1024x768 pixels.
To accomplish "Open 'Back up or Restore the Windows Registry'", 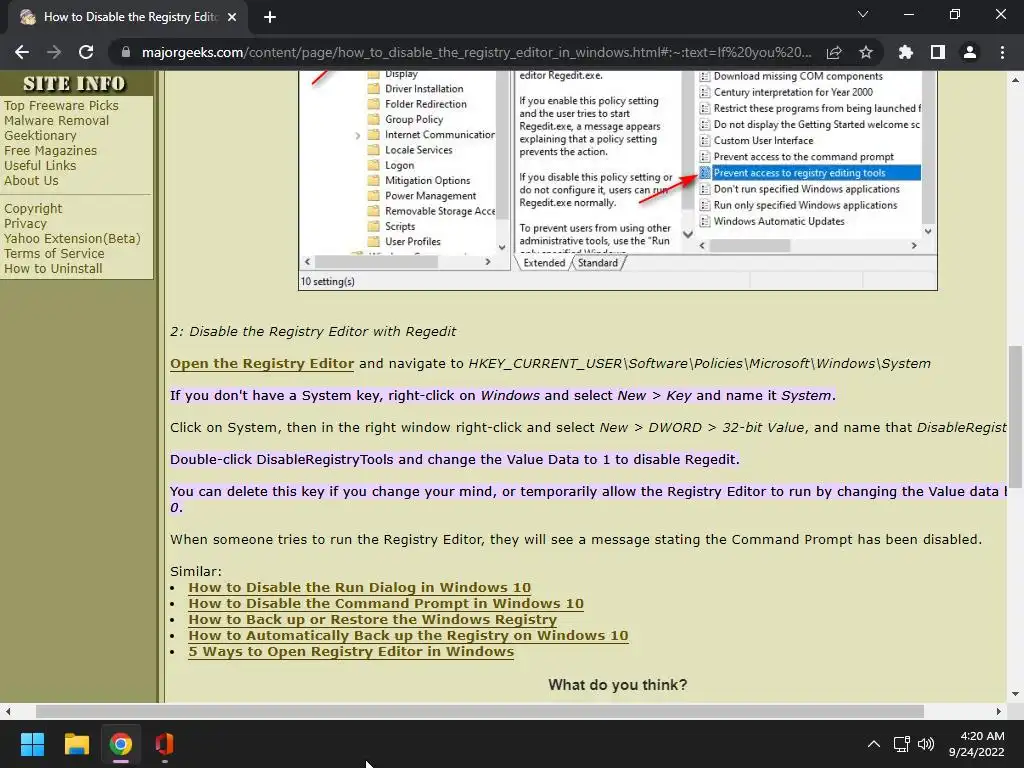I will tap(372, 619).
